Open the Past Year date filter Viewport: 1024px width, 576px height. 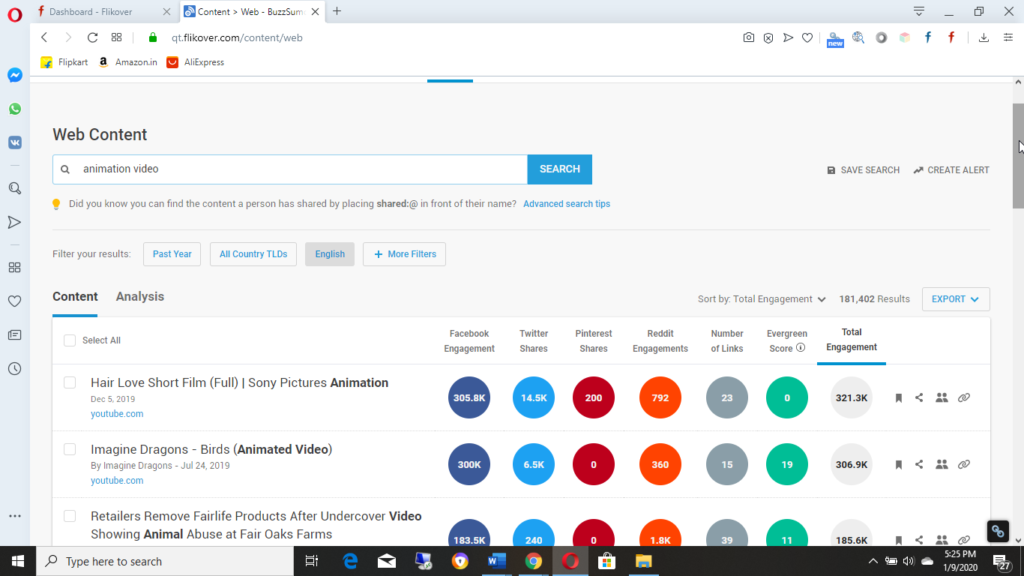click(172, 254)
